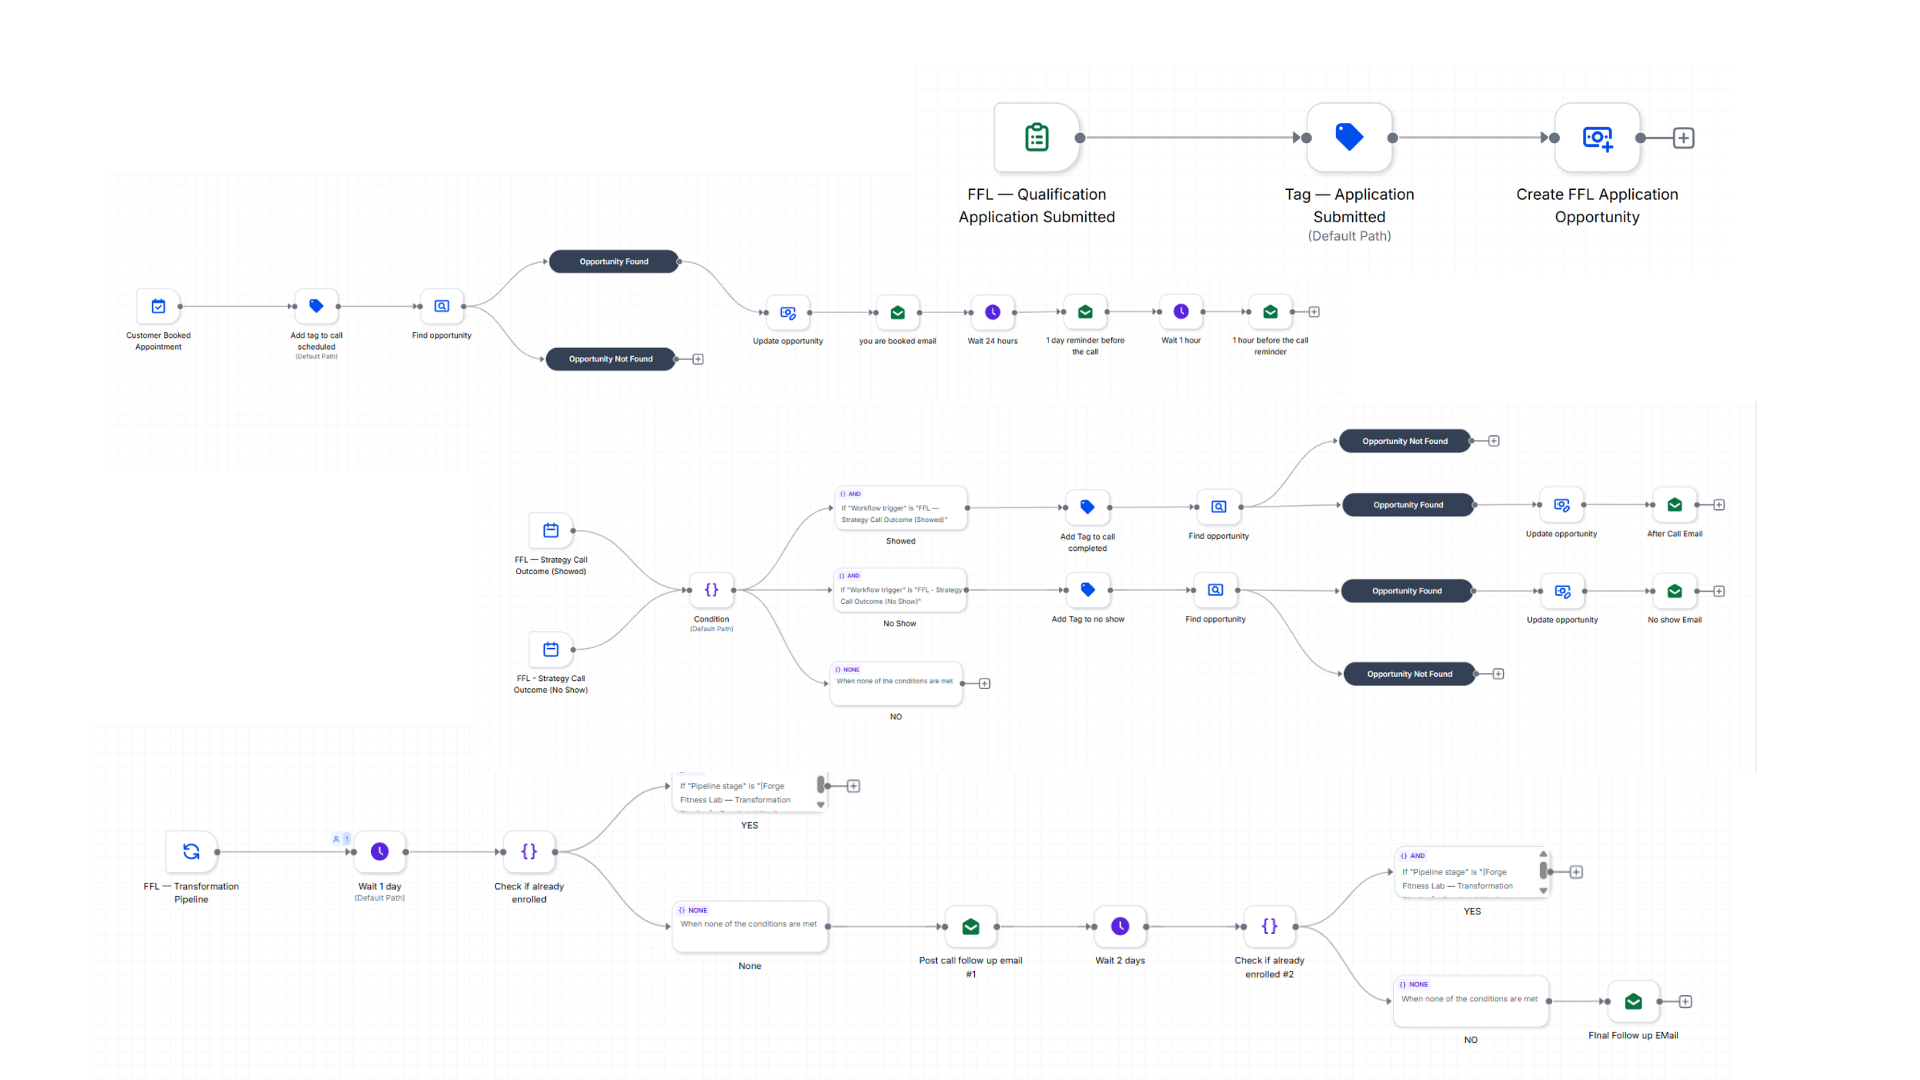This screenshot has height=1080, width=1920.
Task: Add step after Create FFL Application Opportunity
Action: 1684,138
